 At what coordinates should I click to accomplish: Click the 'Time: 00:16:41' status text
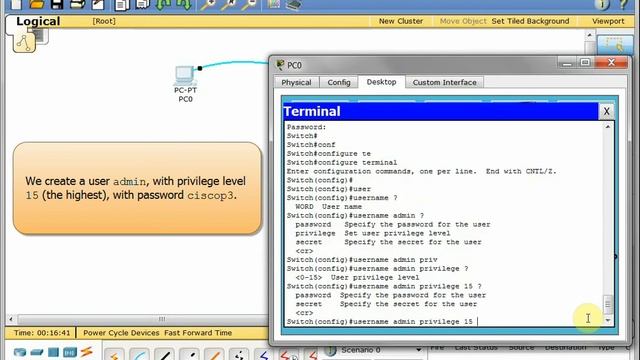[x=42, y=333]
